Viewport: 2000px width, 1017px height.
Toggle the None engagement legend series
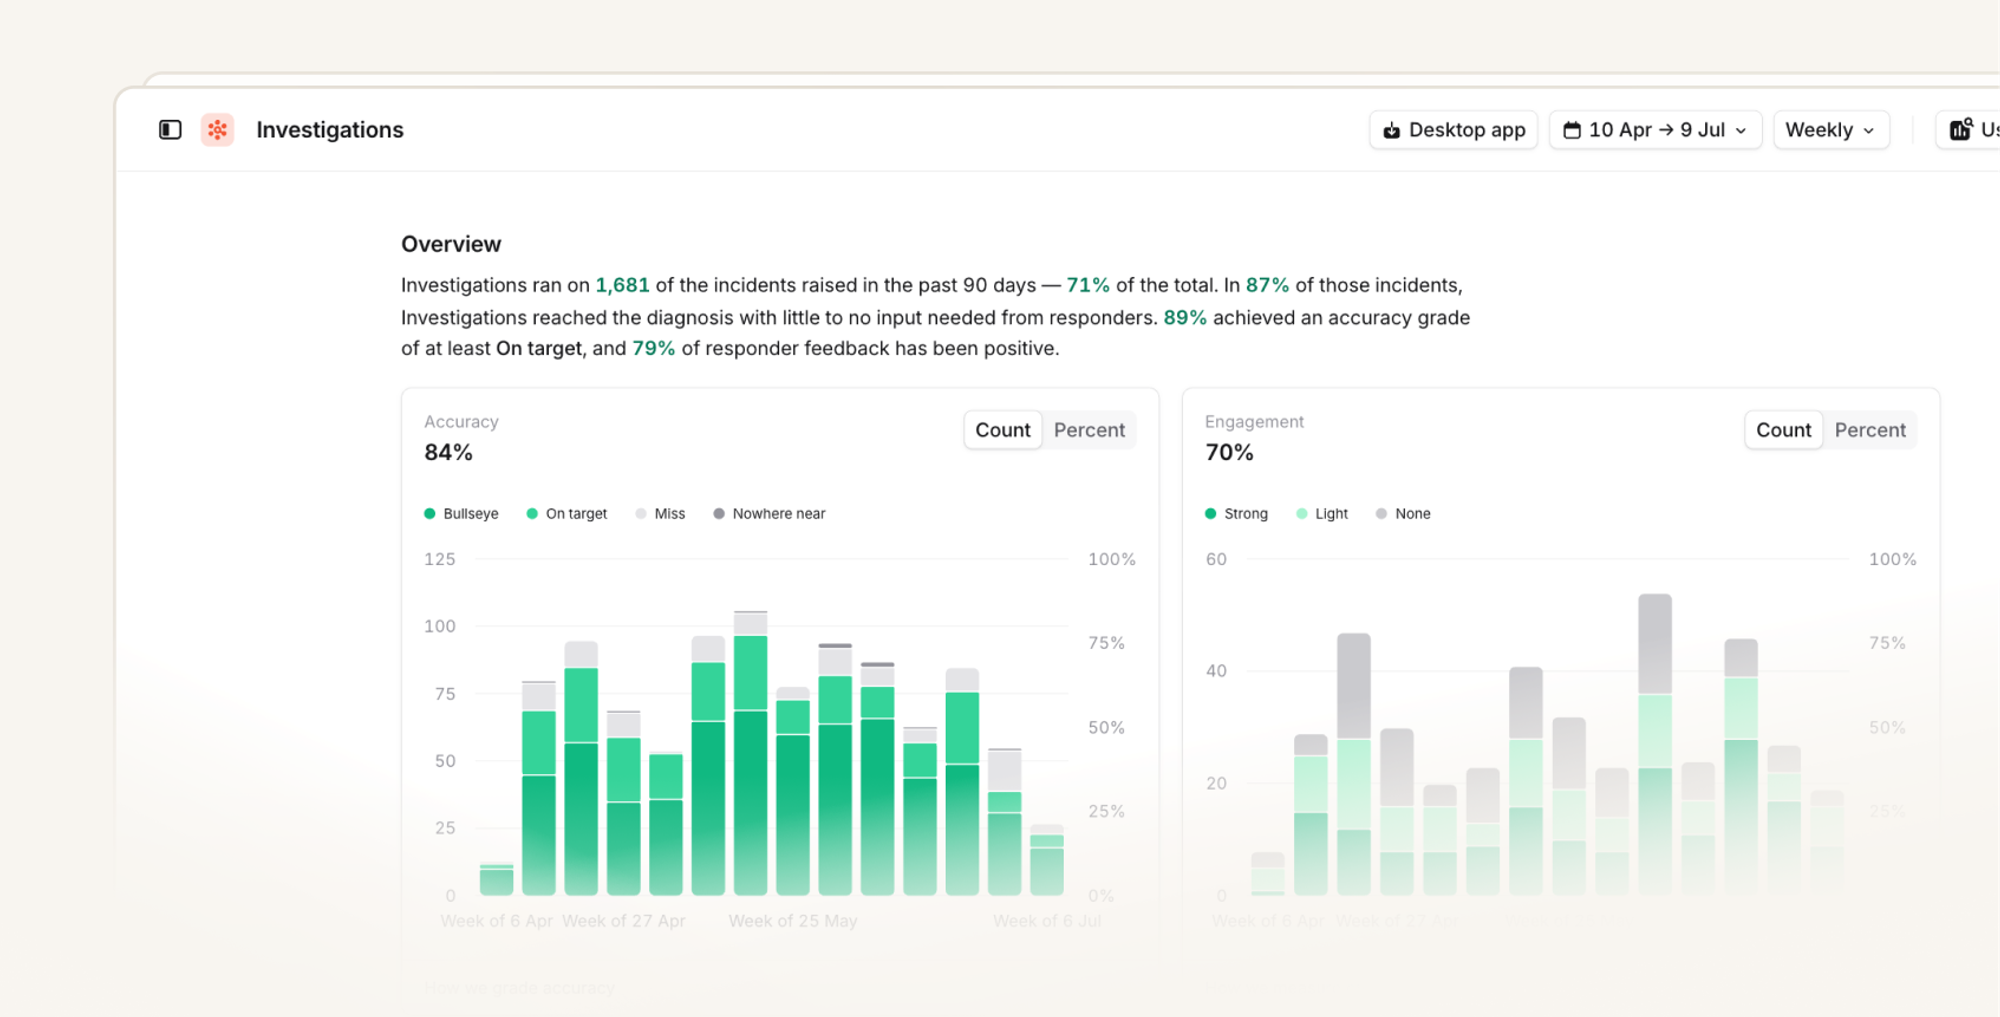(x=1403, y=513)
